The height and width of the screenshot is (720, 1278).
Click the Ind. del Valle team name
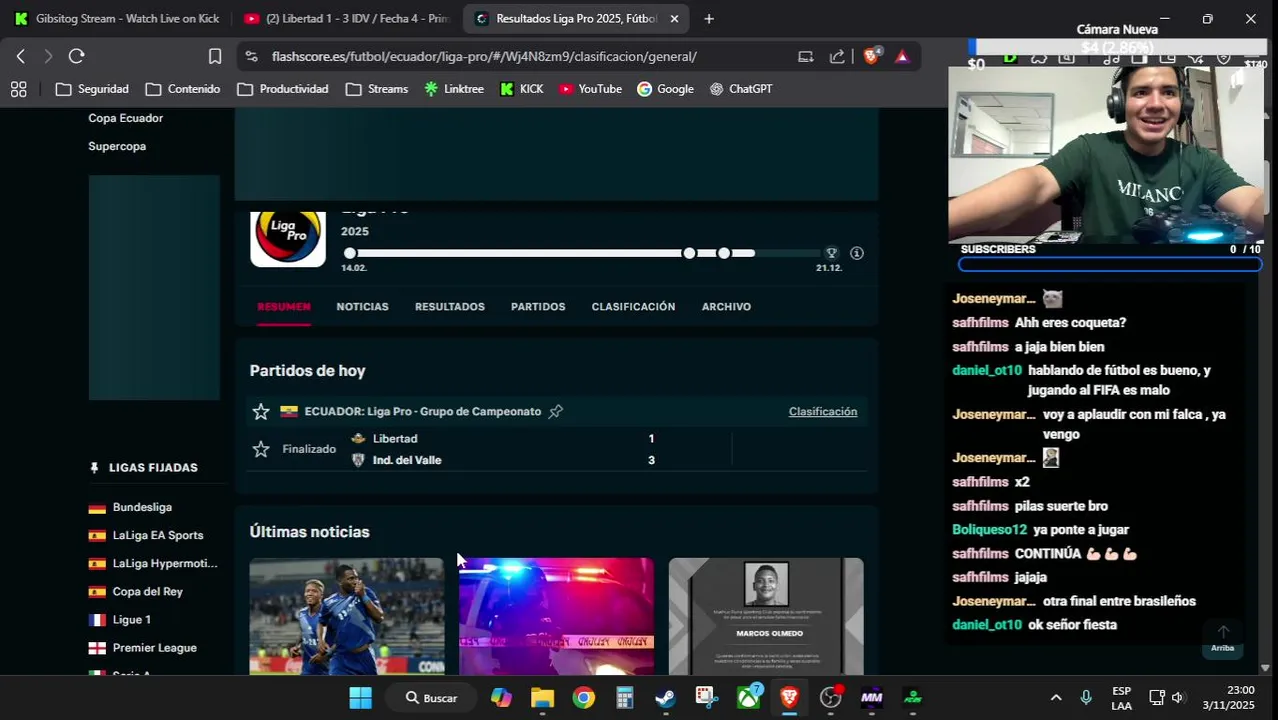click(407, 460)
